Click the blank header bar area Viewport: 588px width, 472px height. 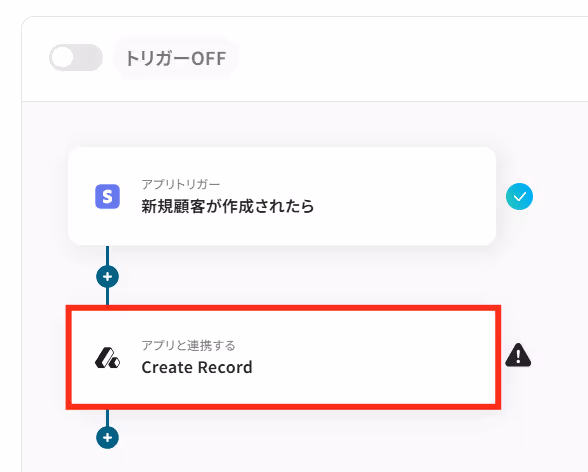pos(412,59)
